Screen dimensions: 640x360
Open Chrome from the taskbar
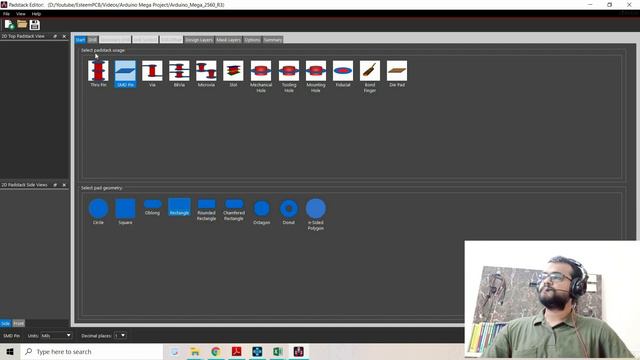pos(216,351)
